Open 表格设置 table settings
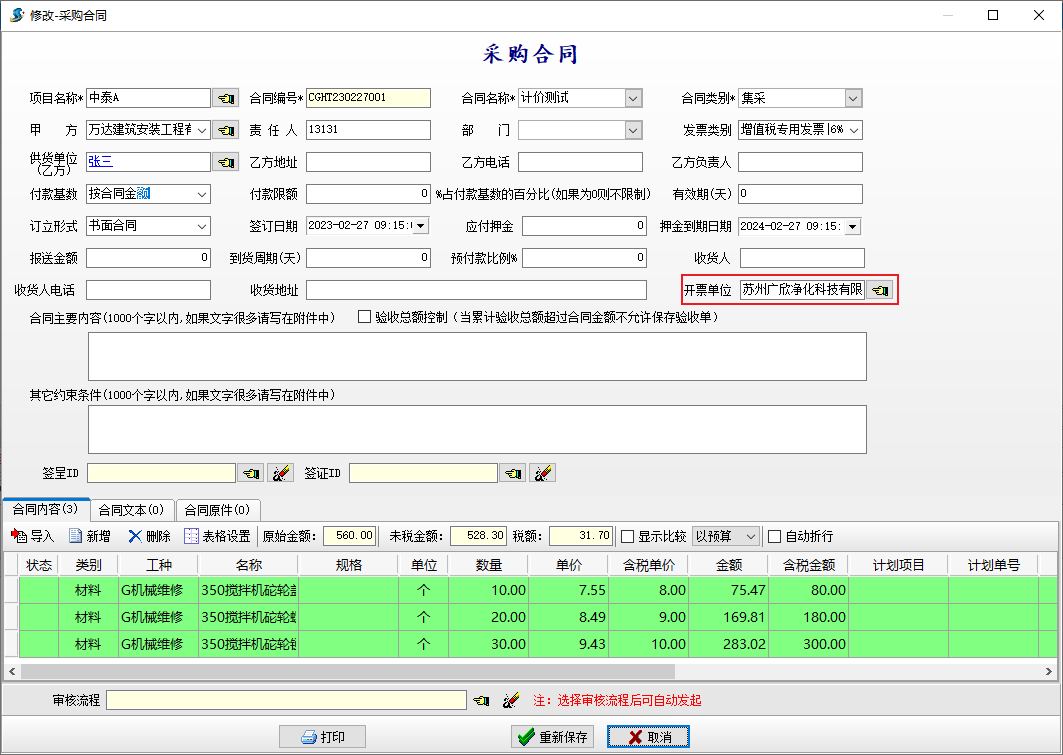The height and width of the screenshot is (755, 1063). click(x=217, y=536)
